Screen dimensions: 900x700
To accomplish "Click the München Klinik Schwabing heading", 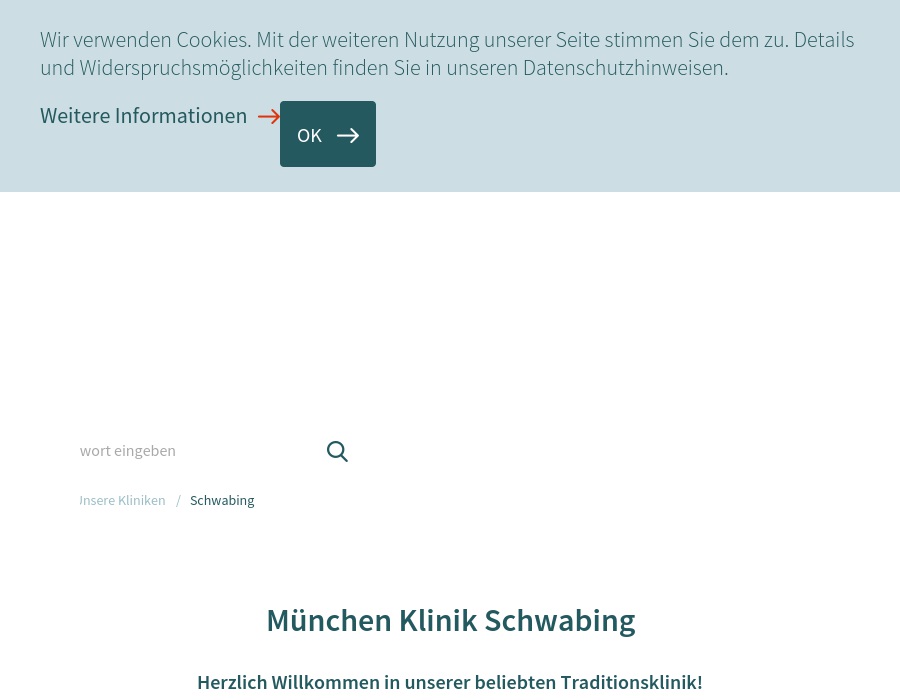I will point(450,620).
